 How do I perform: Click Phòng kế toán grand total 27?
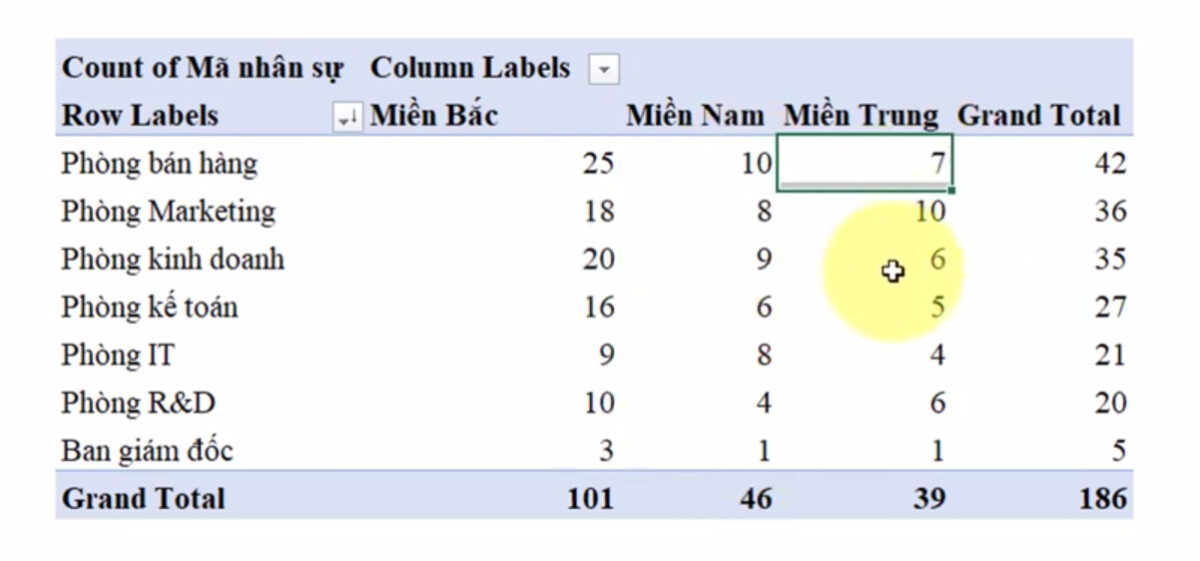tap(1109, 307)
